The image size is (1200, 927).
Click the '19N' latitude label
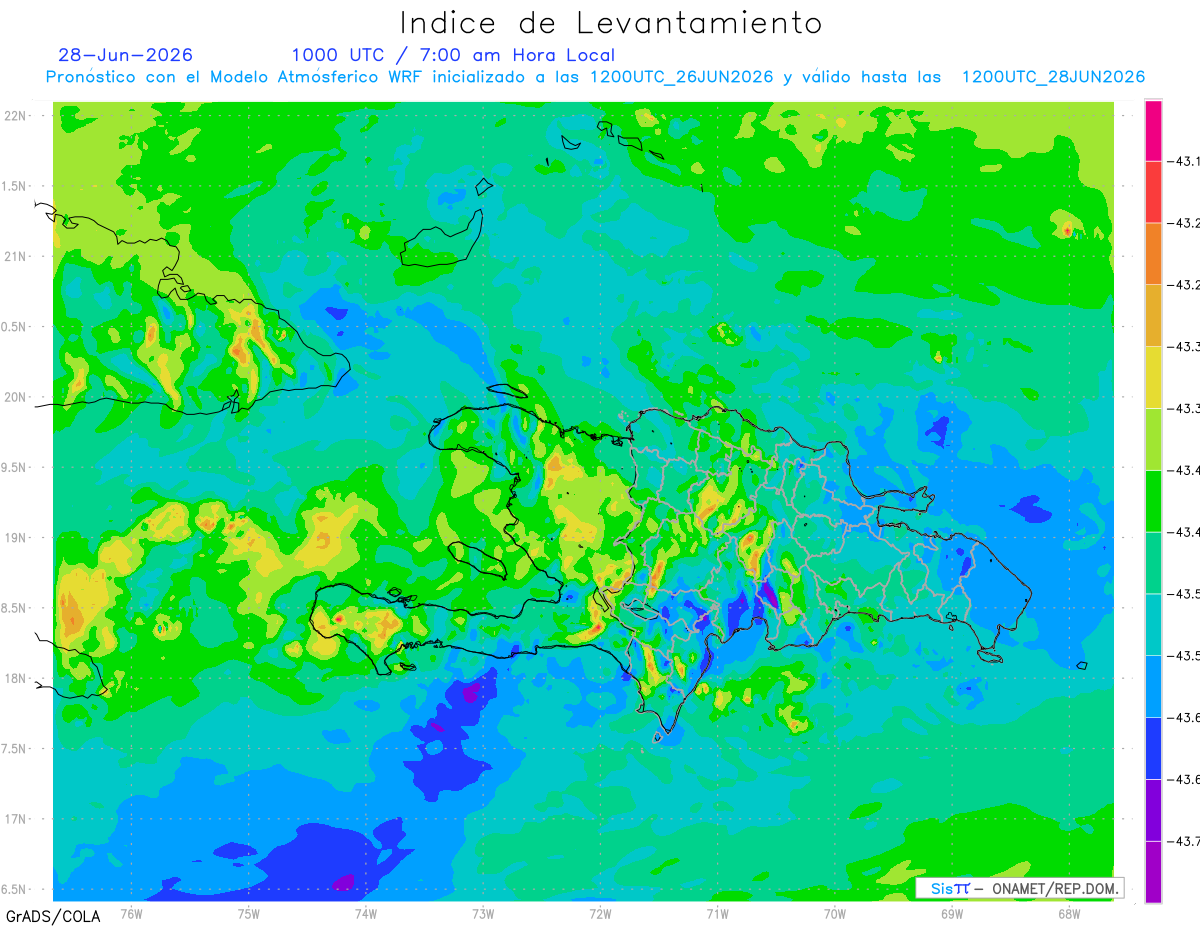coord(16,538)
